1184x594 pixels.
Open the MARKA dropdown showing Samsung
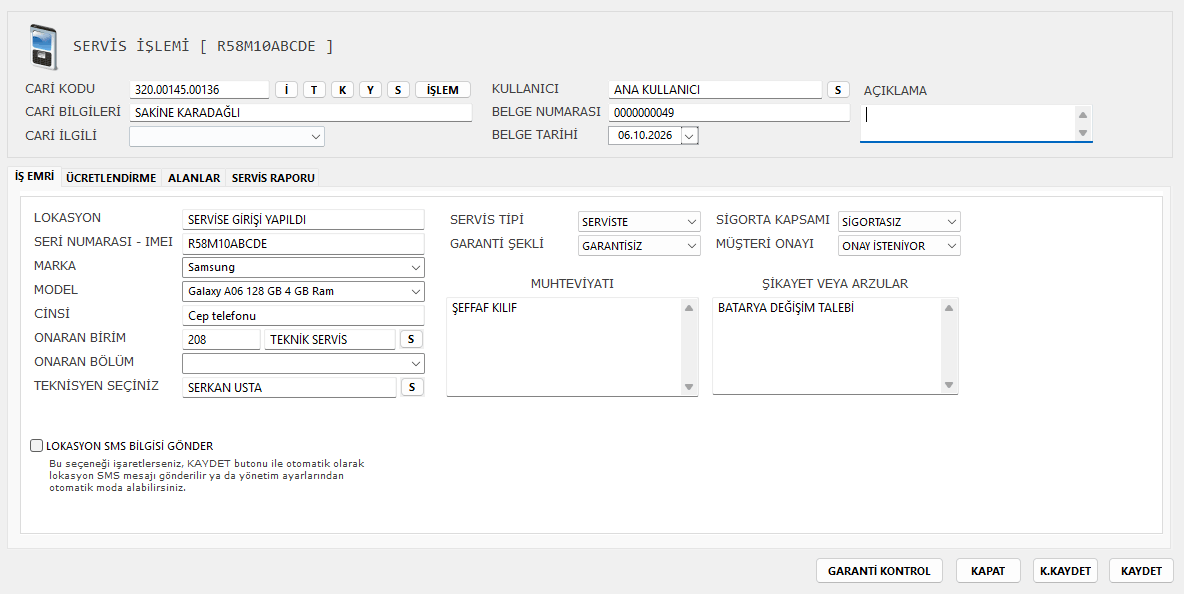coord(415,267)
